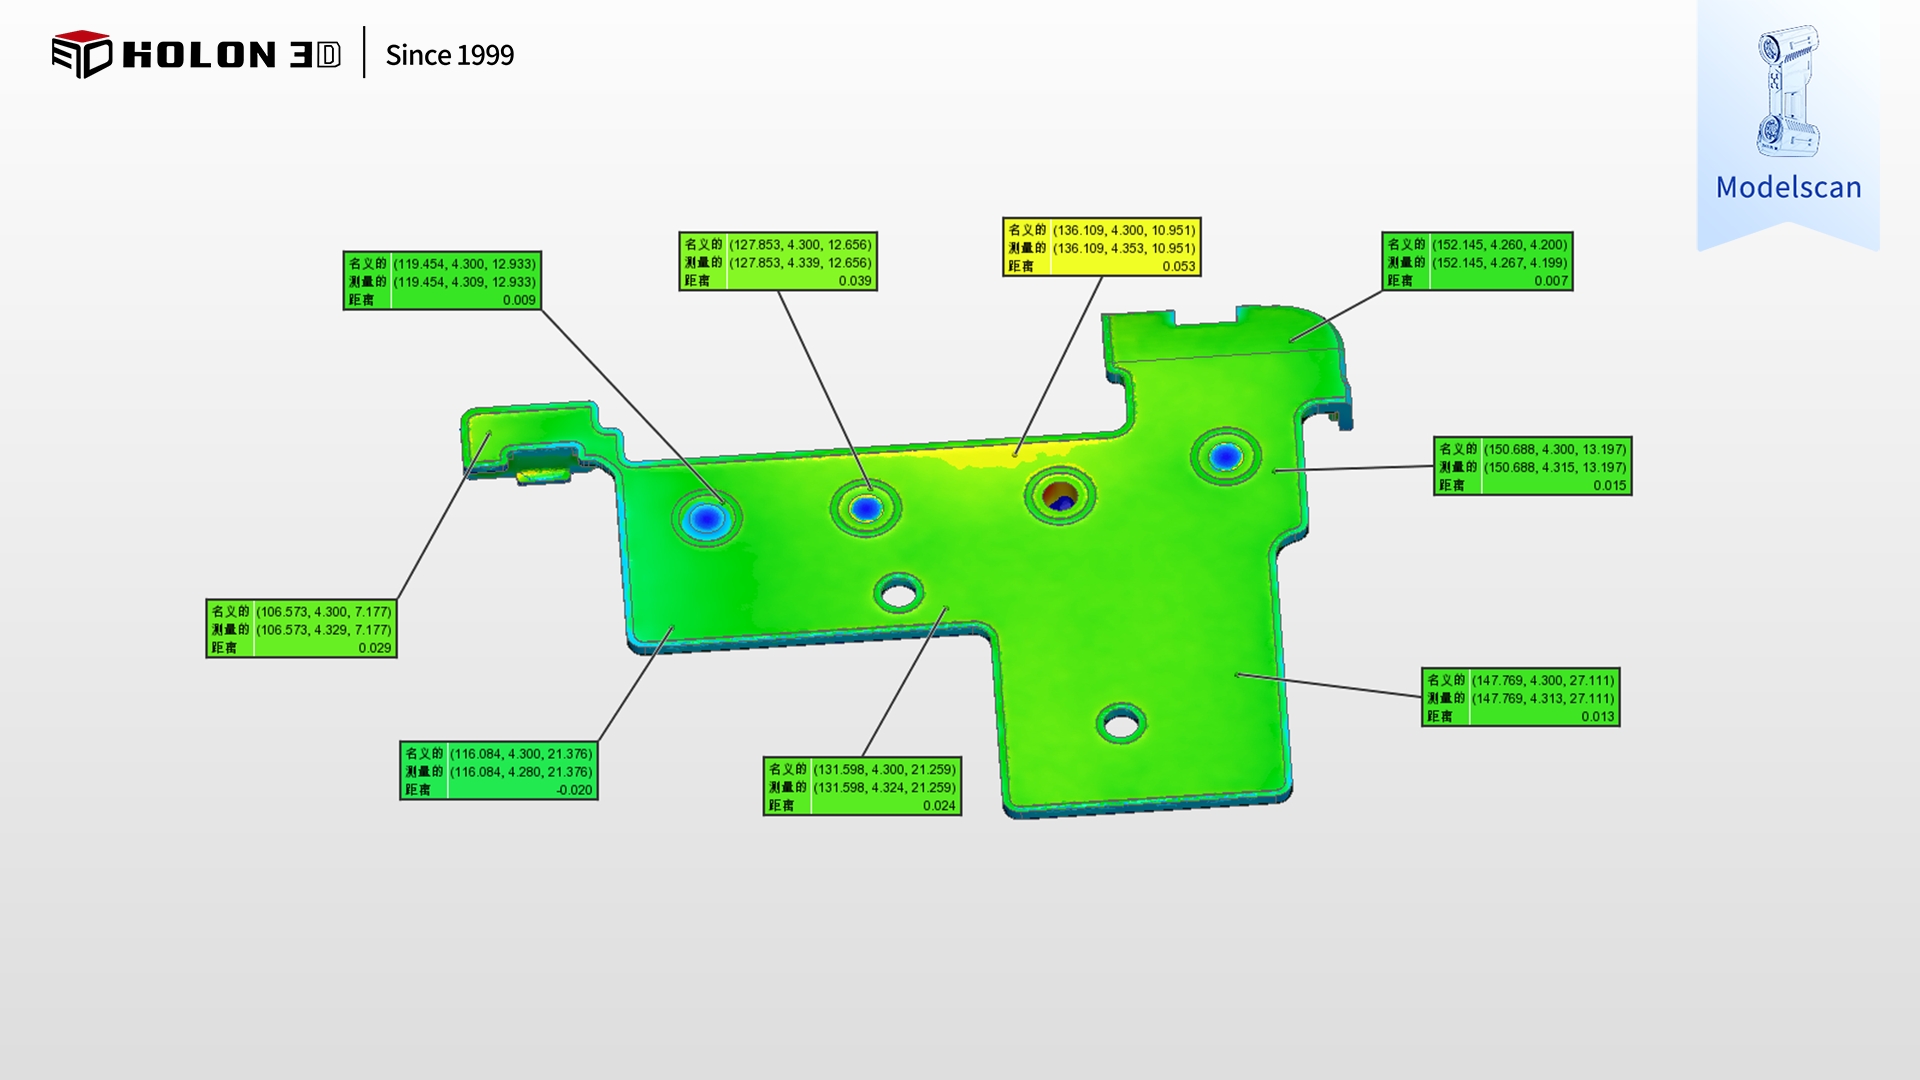1920x1080 pixels.
Task: Click the yellow high-deviation area on the part
Action: 985,458
